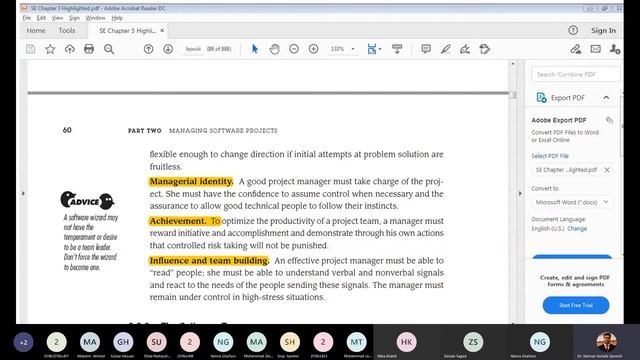This screenshot has height=360, width=640.
Task: Upload file to cloud icon
Action: tap(69, 49)
